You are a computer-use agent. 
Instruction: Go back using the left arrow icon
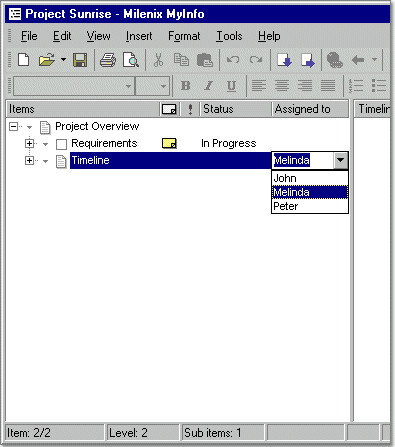click(x=358, y=60)
